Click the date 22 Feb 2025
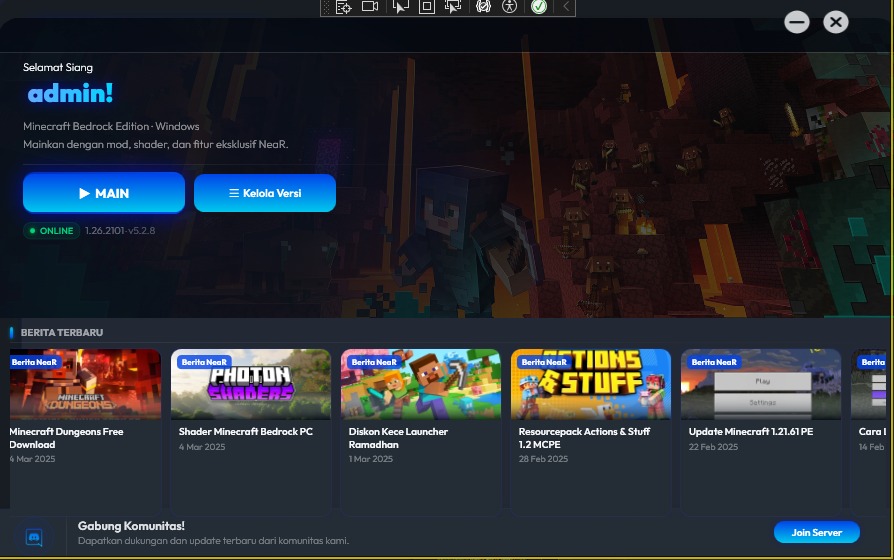 (713, 447)
